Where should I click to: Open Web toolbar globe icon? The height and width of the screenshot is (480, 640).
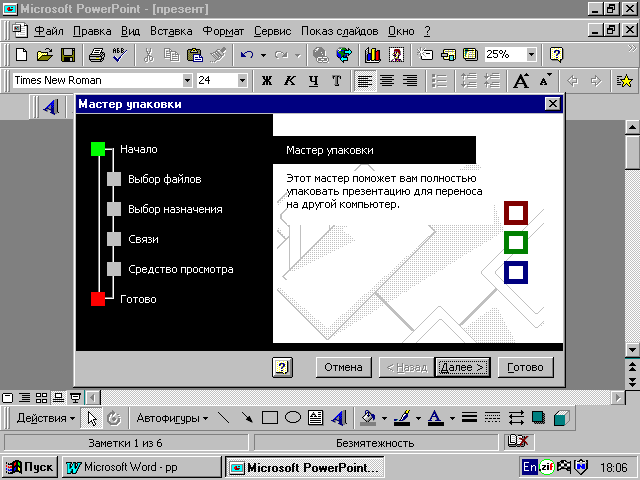344,54
